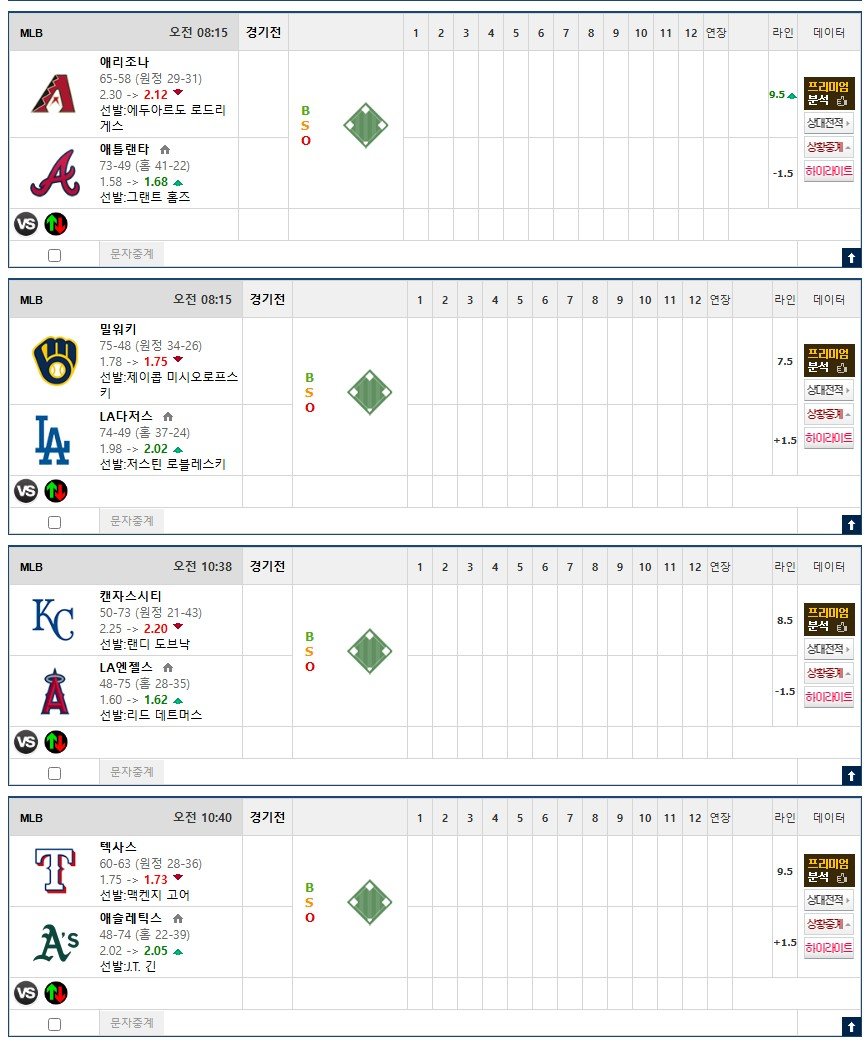
Task: Expand 상대전적 for the Arizona-Atlanta game
Action: (828, 123)
